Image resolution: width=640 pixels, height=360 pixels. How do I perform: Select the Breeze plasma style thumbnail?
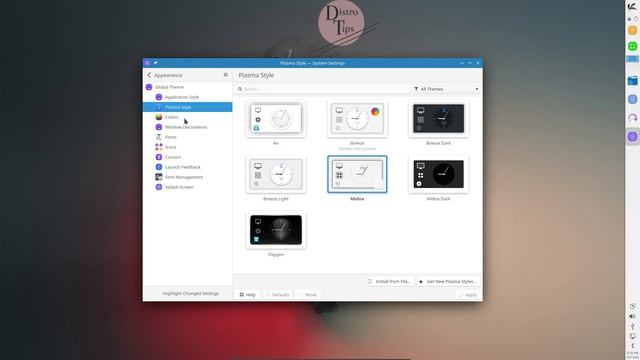click(357, 119)
